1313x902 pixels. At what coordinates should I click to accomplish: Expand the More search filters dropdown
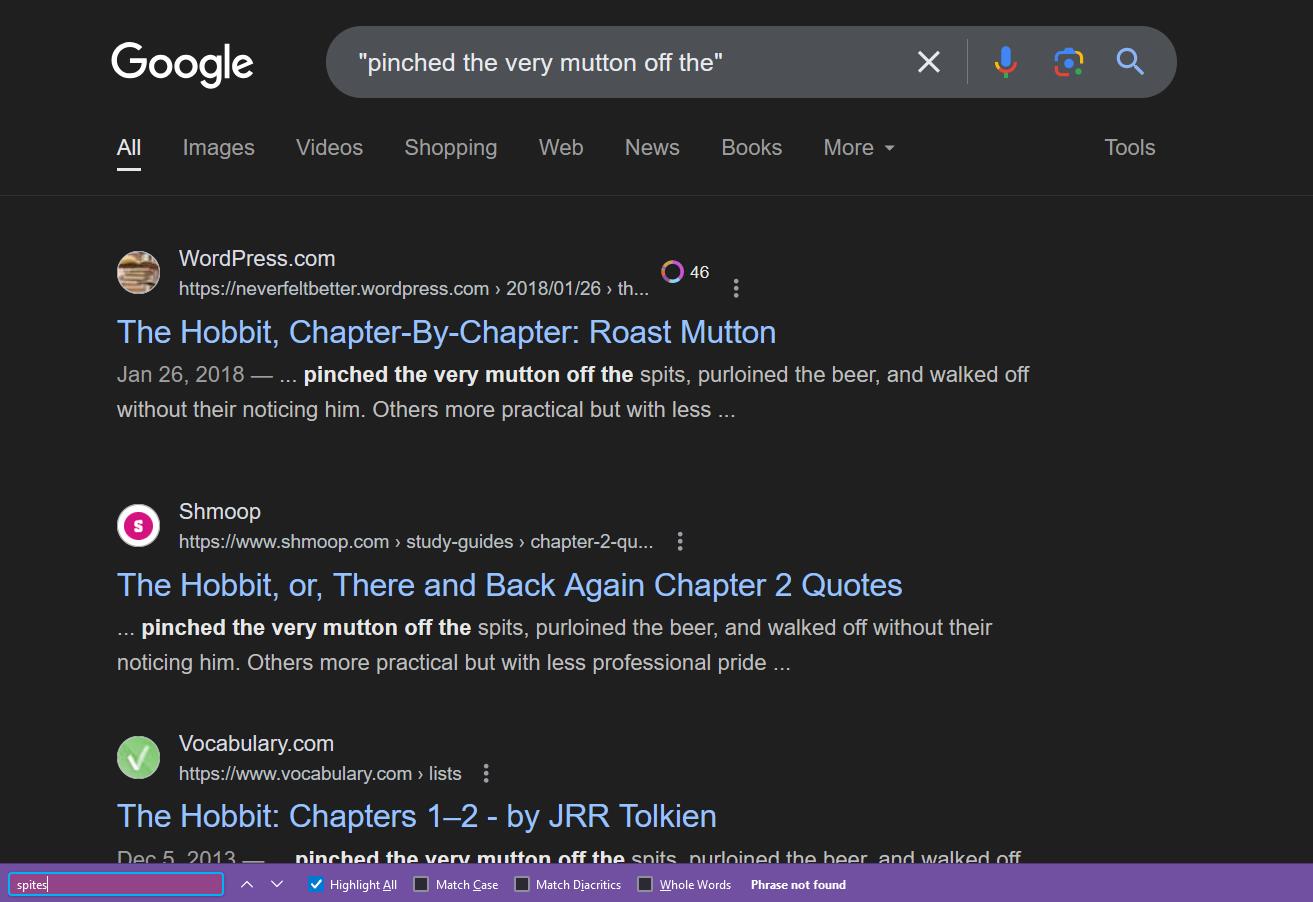click(859, 148)
